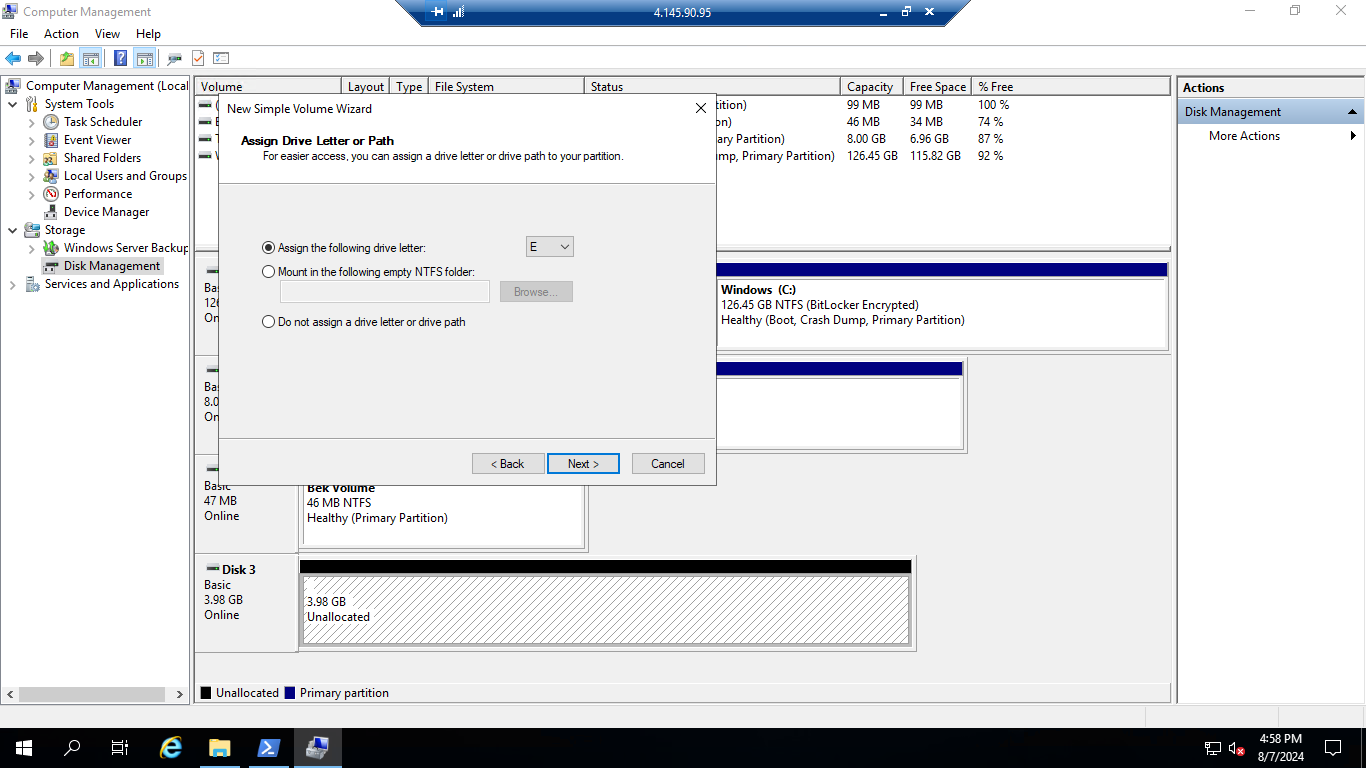Collapse the System Tools tree node
The width and height of the screenshot is (1366, 768).
click(12, 104)
